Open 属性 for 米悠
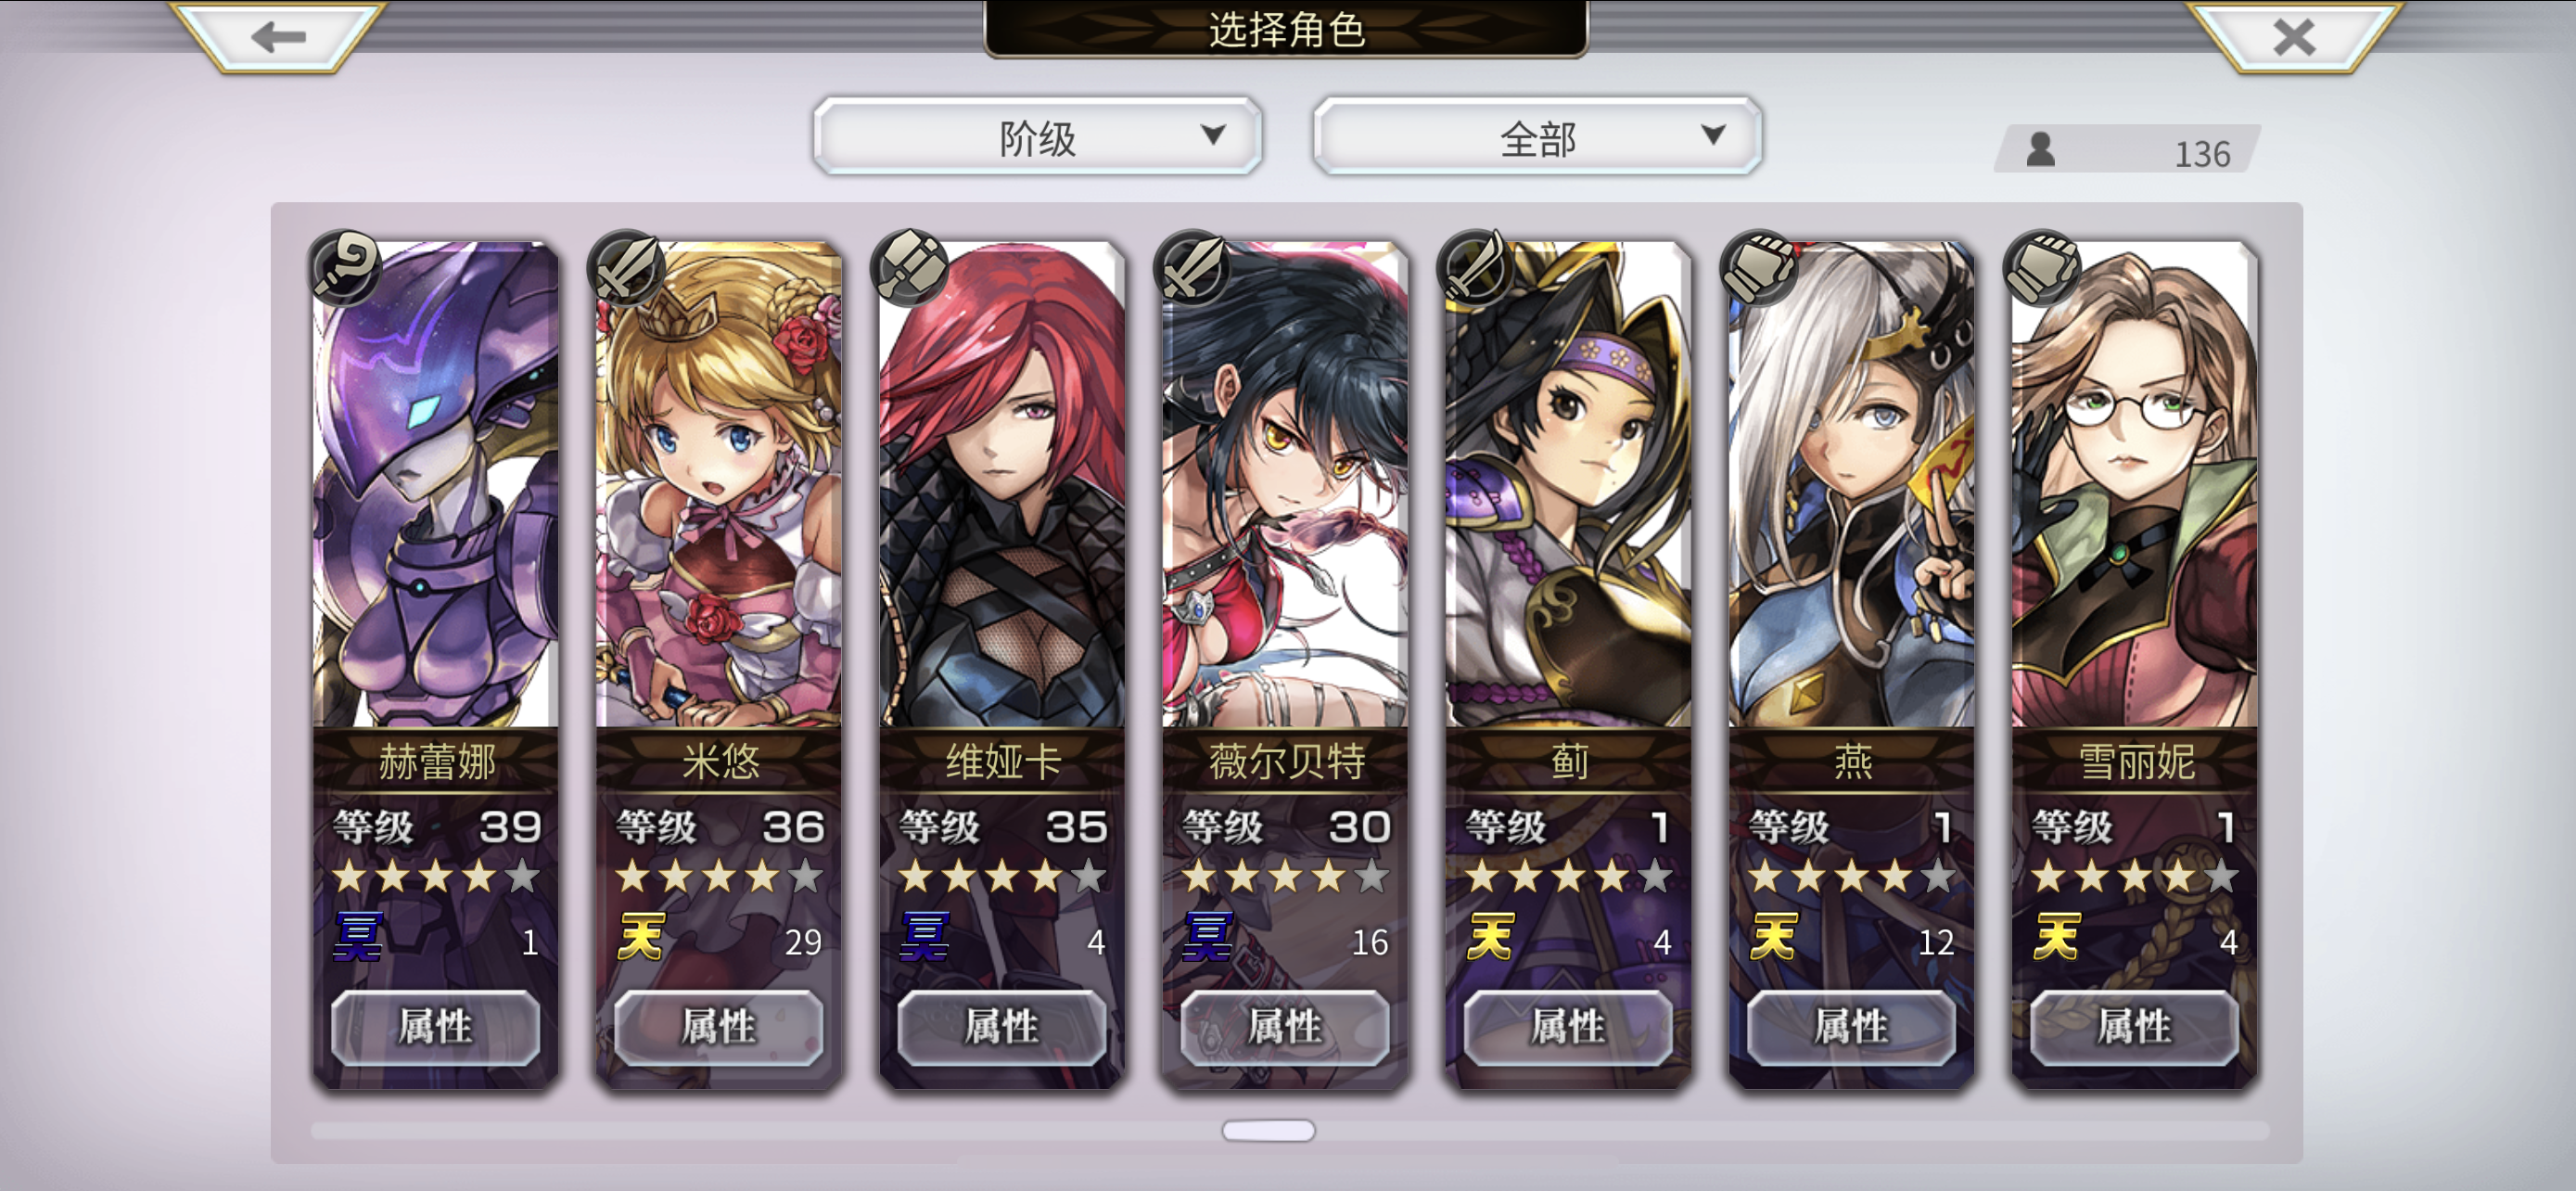The width and height of the screenshot is (2576, 1191). pyautogui.click(x=718, y=1027)
